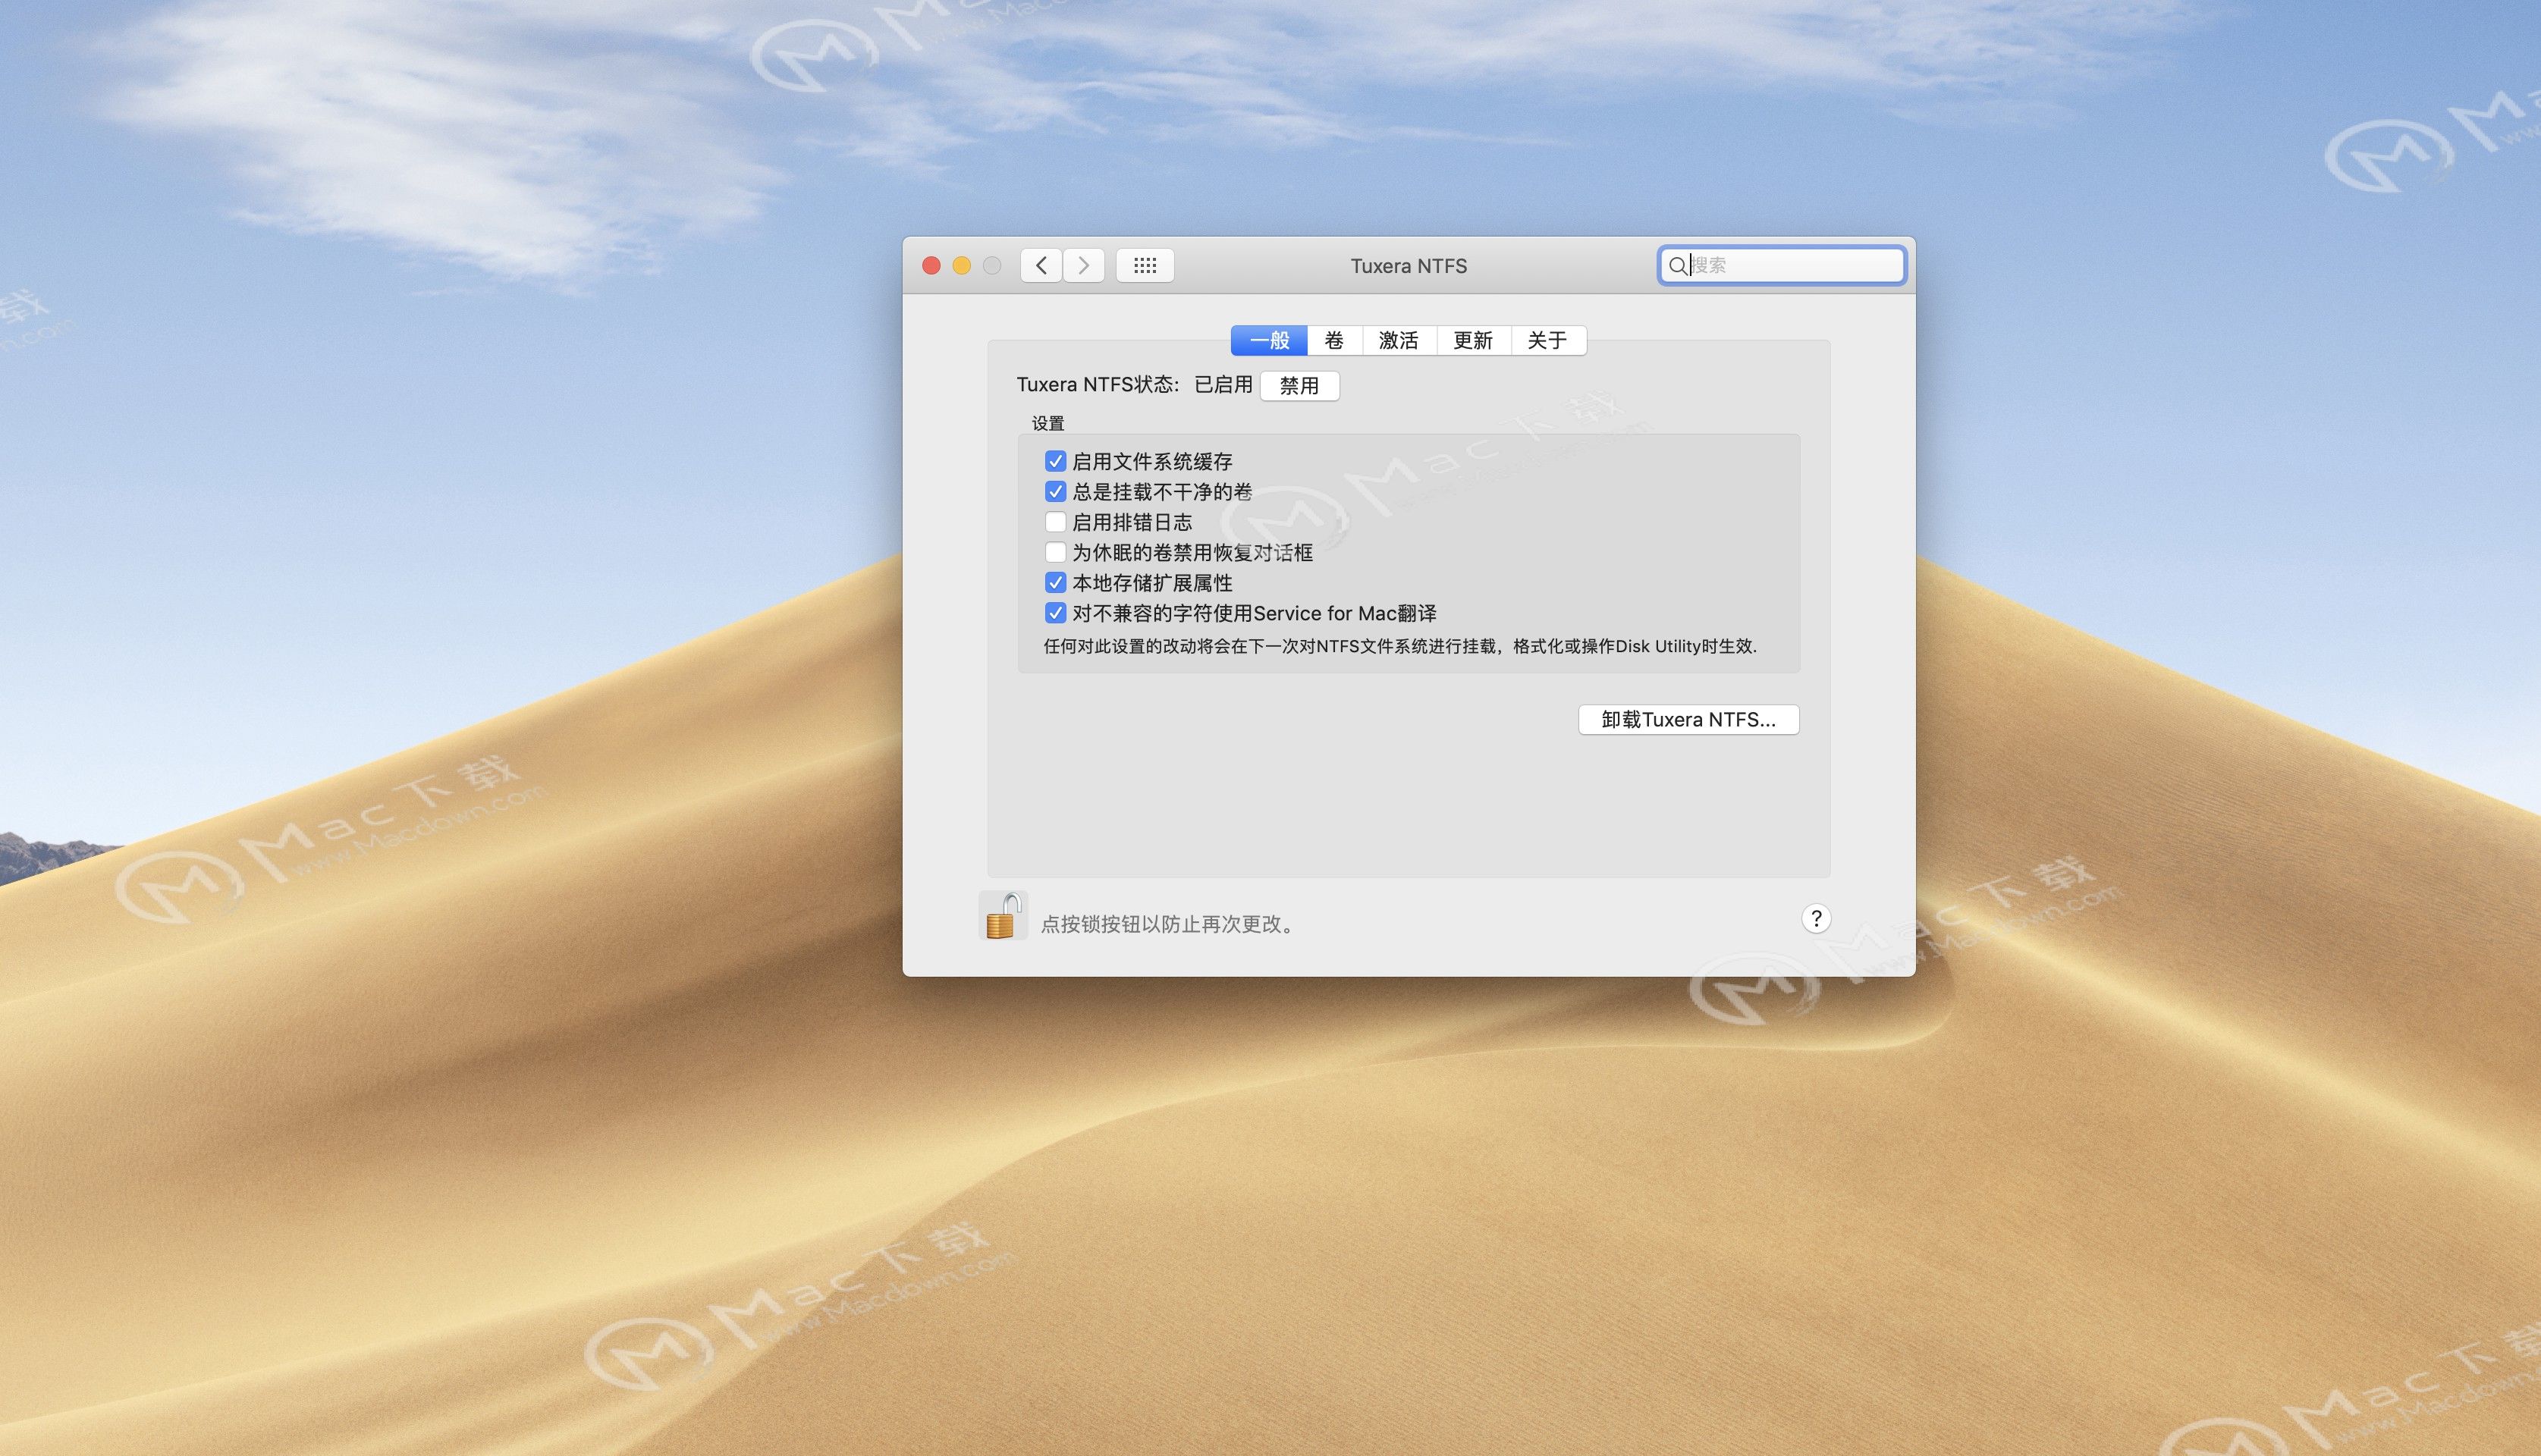The width and height of the screenshot is (2541, 1456).
Task: Switch to the 卷 tab
Action: pyautogui.click(x=1334, y=340)
